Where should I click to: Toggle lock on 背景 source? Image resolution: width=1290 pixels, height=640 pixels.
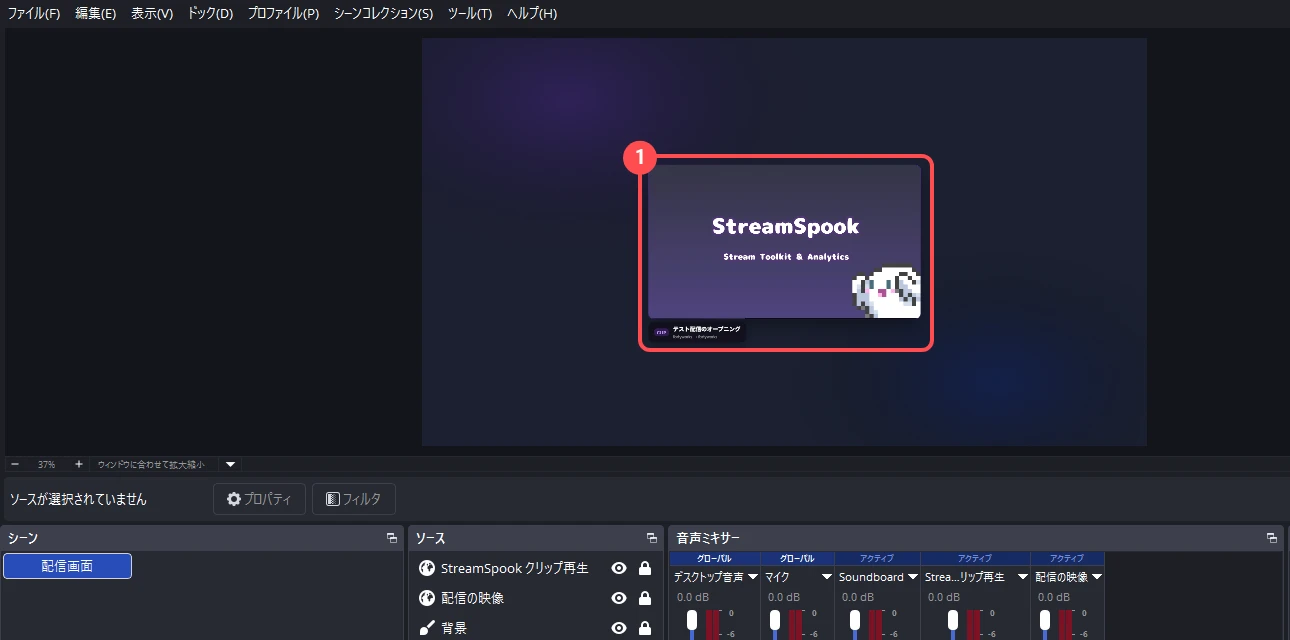pos(645,628)
